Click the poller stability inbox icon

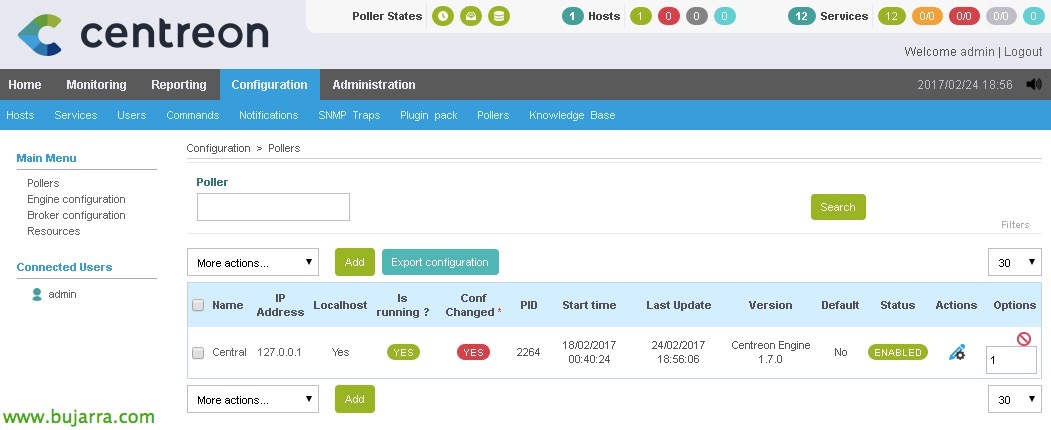(471, 16)
